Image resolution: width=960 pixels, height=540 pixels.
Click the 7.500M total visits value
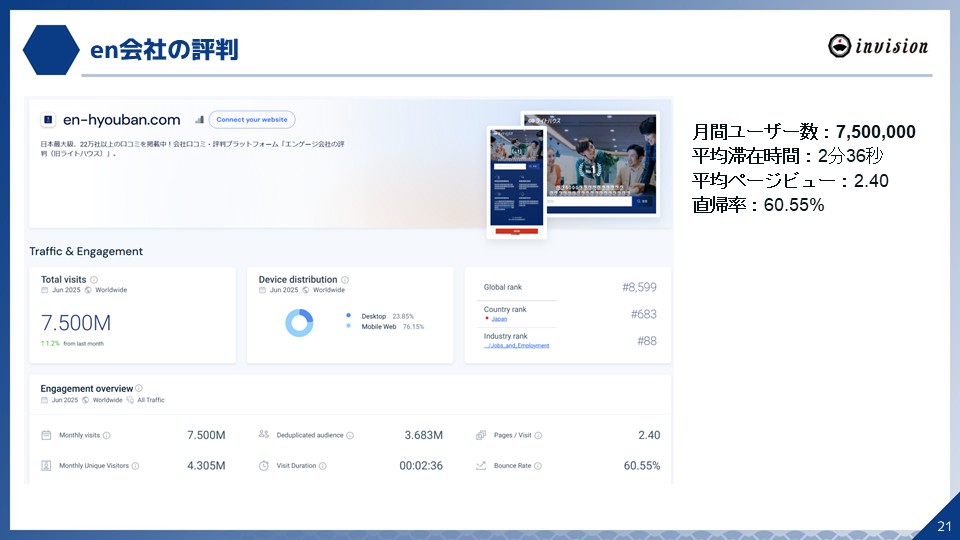(76, 323)
